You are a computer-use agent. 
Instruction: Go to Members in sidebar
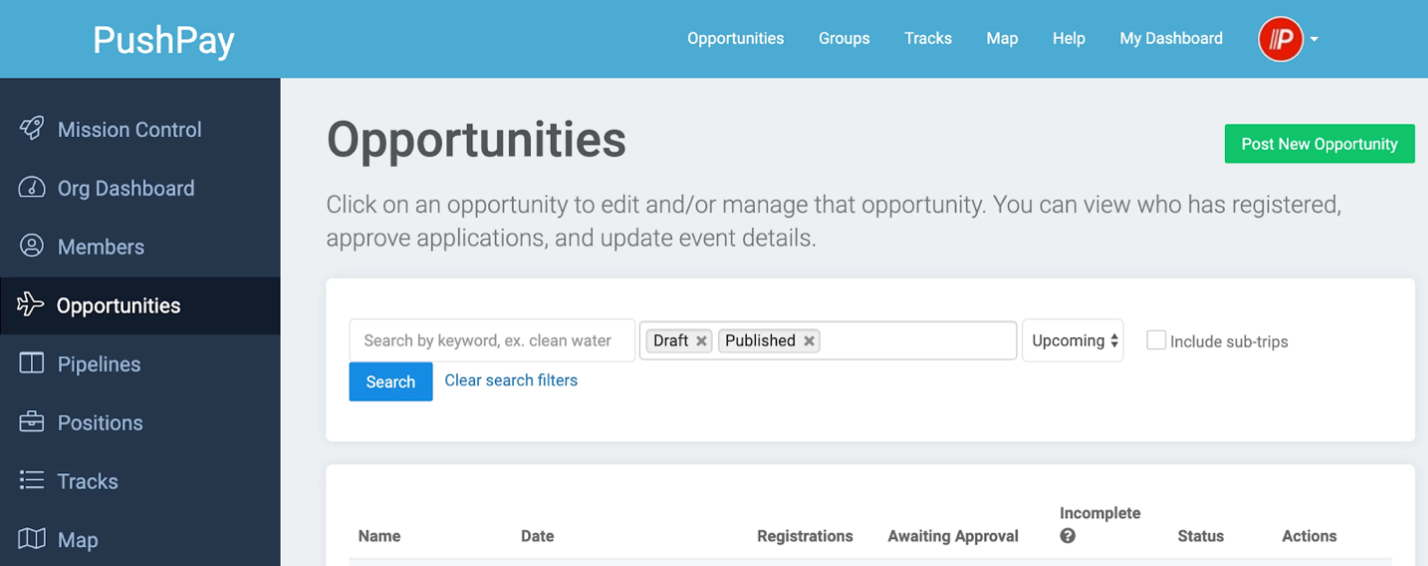(140, 247)
